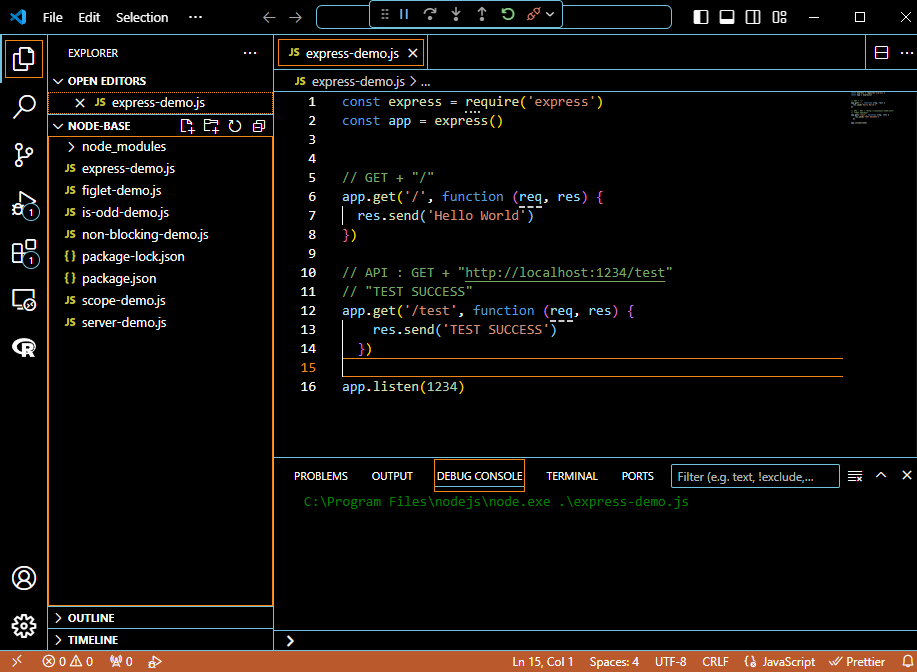Screen dimensions: 917x672
Task: Open editor More Actions menu
Action: click(x=906, y=53)
